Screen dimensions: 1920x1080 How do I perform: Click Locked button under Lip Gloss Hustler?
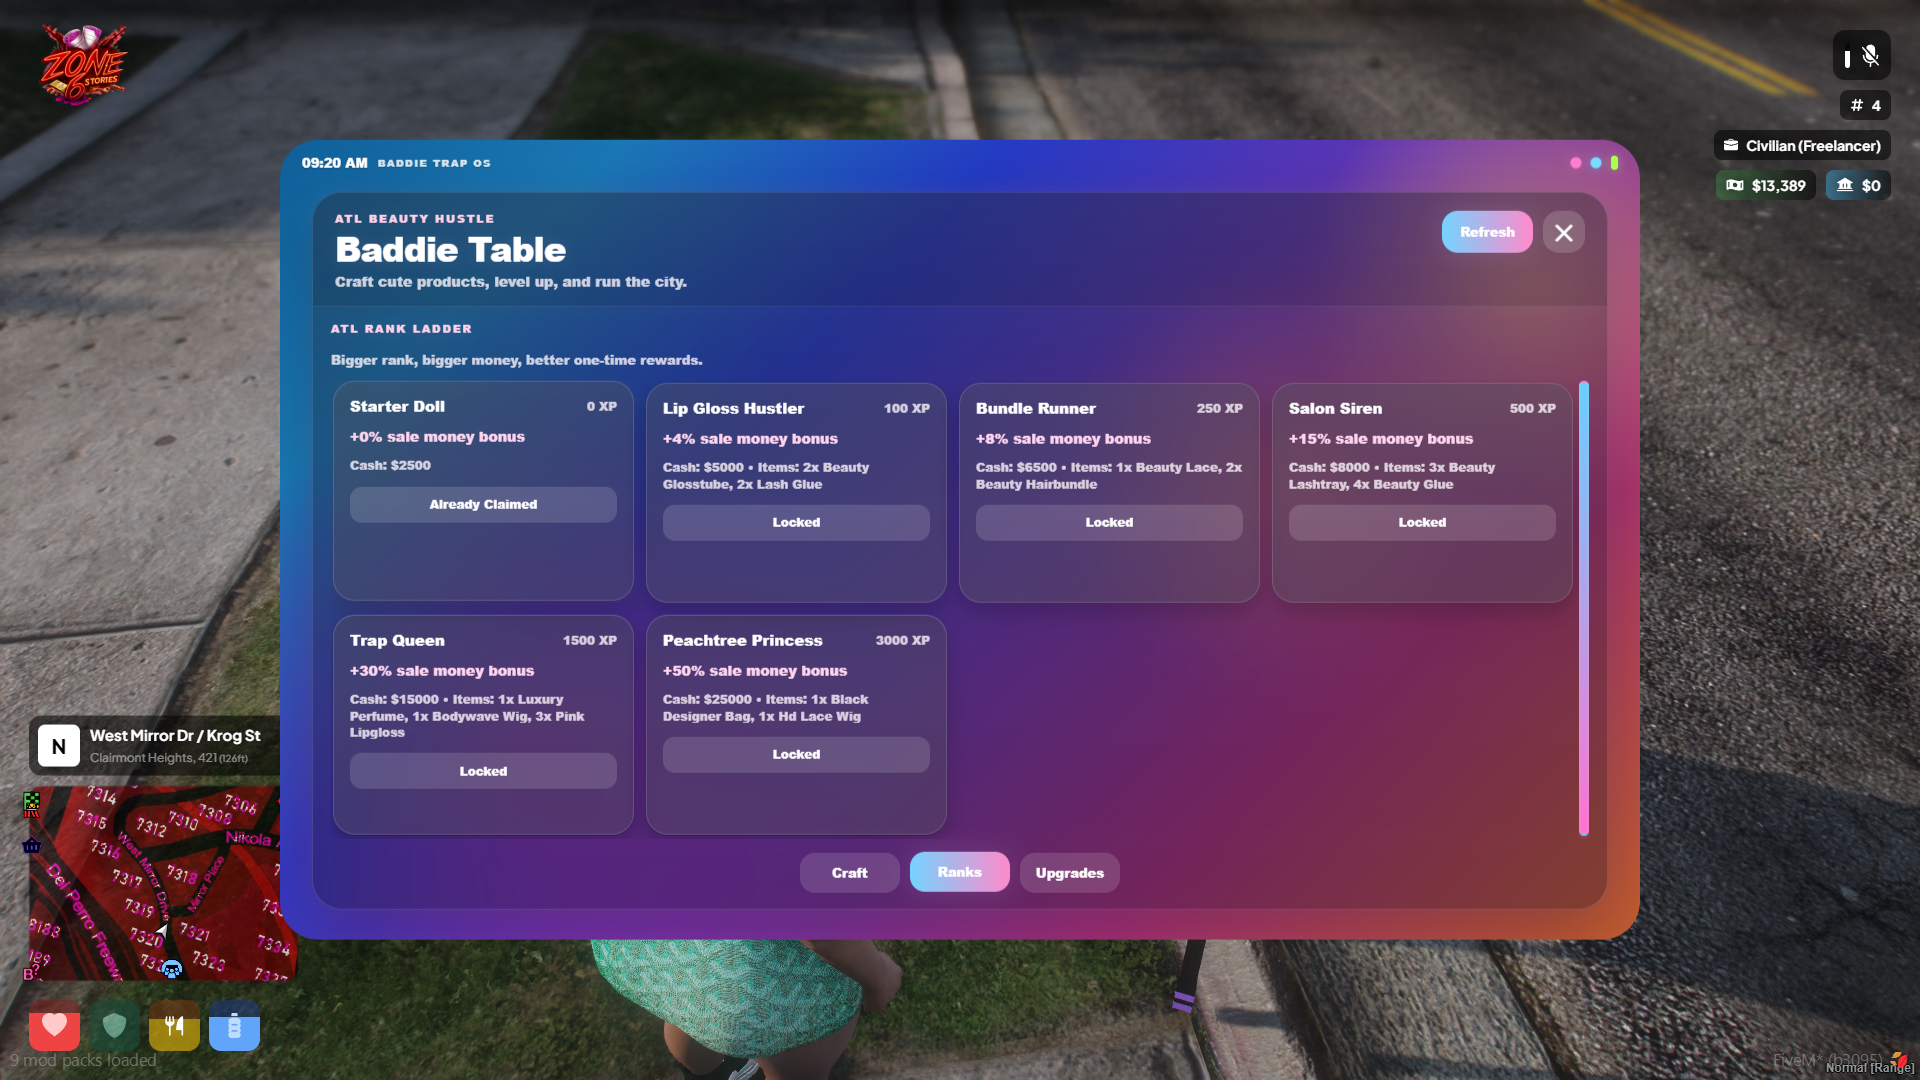pos(796,523)
